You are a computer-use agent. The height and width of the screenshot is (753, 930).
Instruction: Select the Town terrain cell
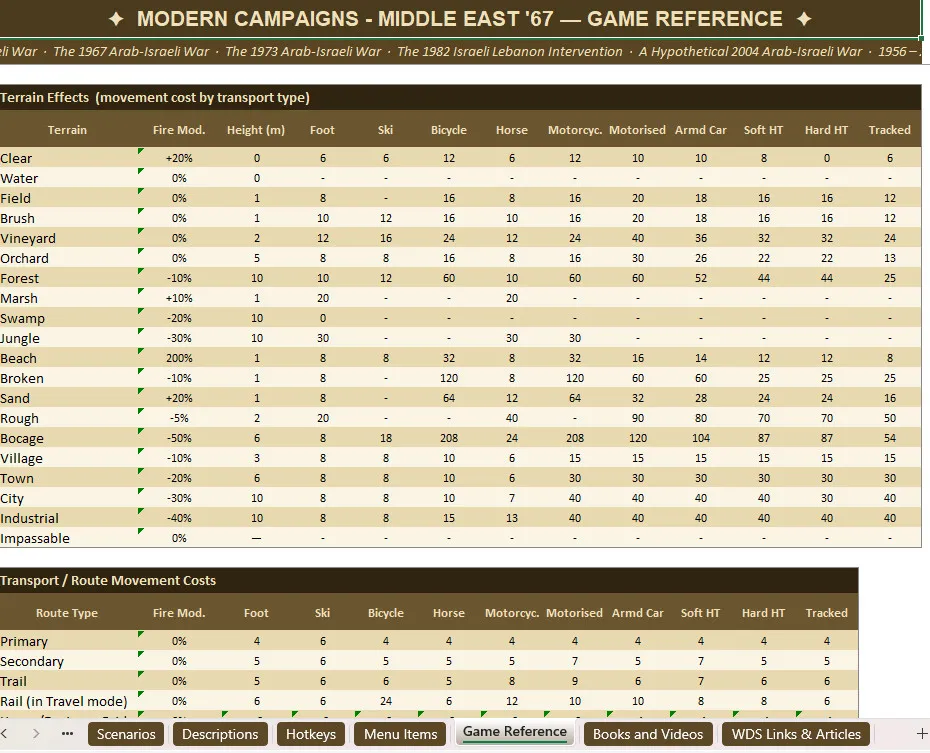(69, 478)
